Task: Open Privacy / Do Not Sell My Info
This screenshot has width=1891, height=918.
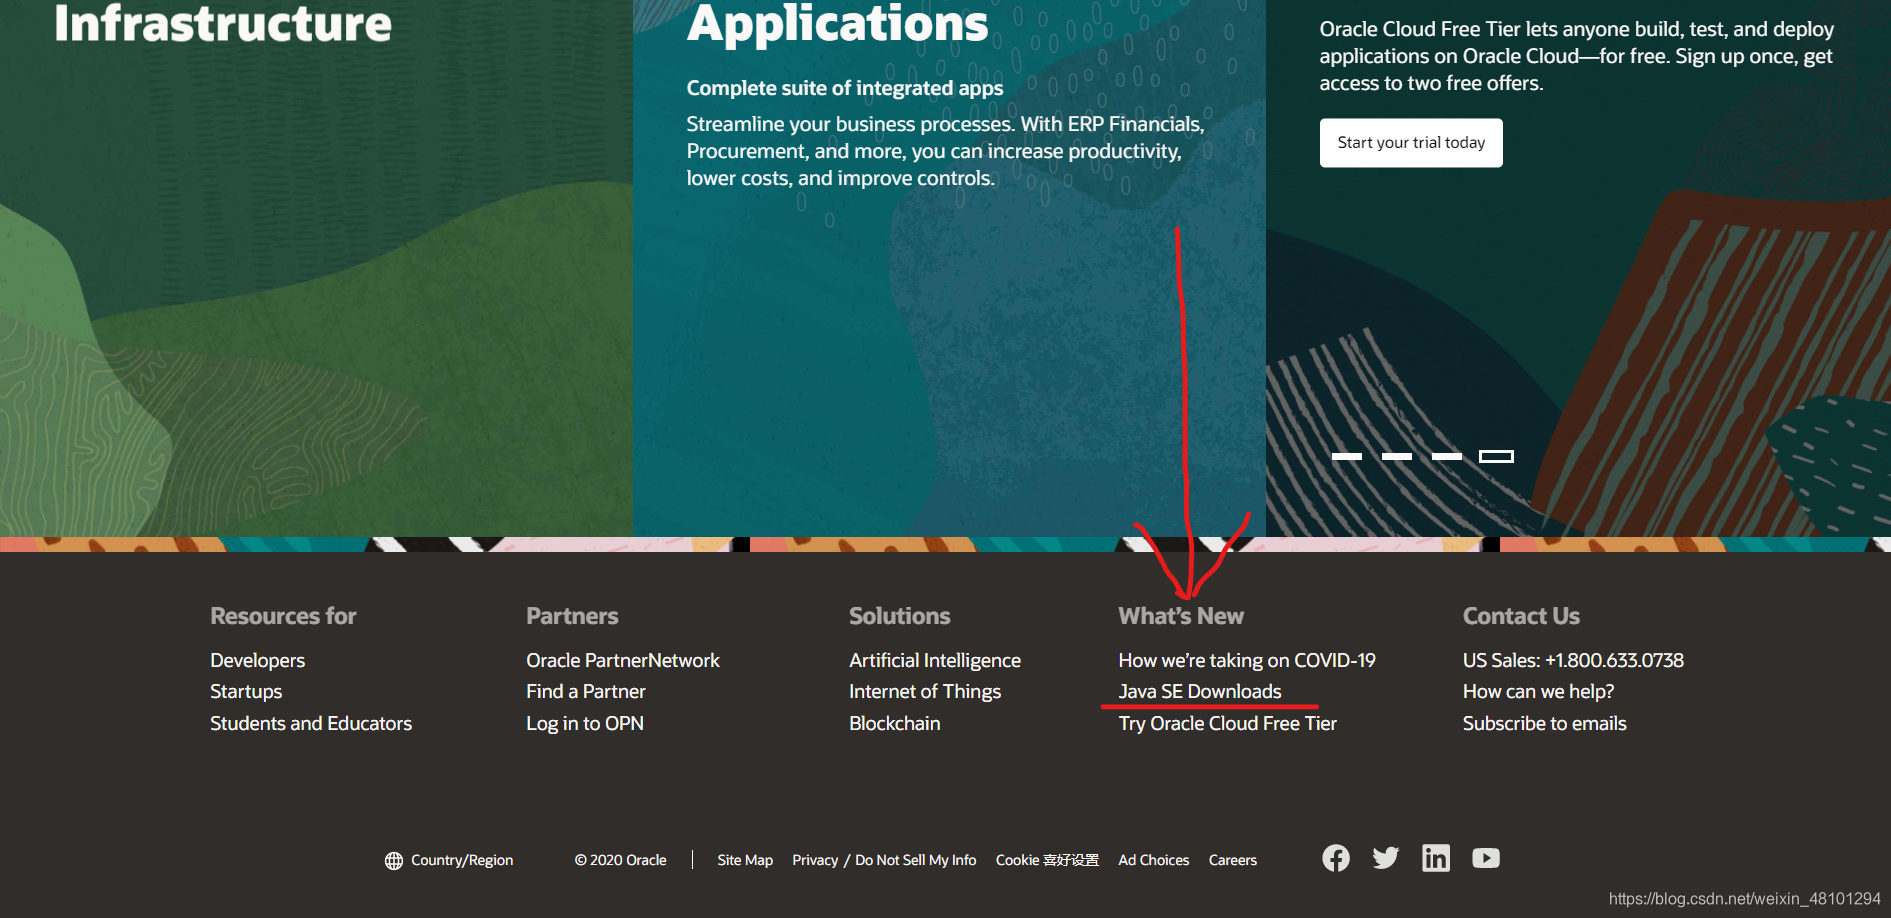Action: point(884,860)
